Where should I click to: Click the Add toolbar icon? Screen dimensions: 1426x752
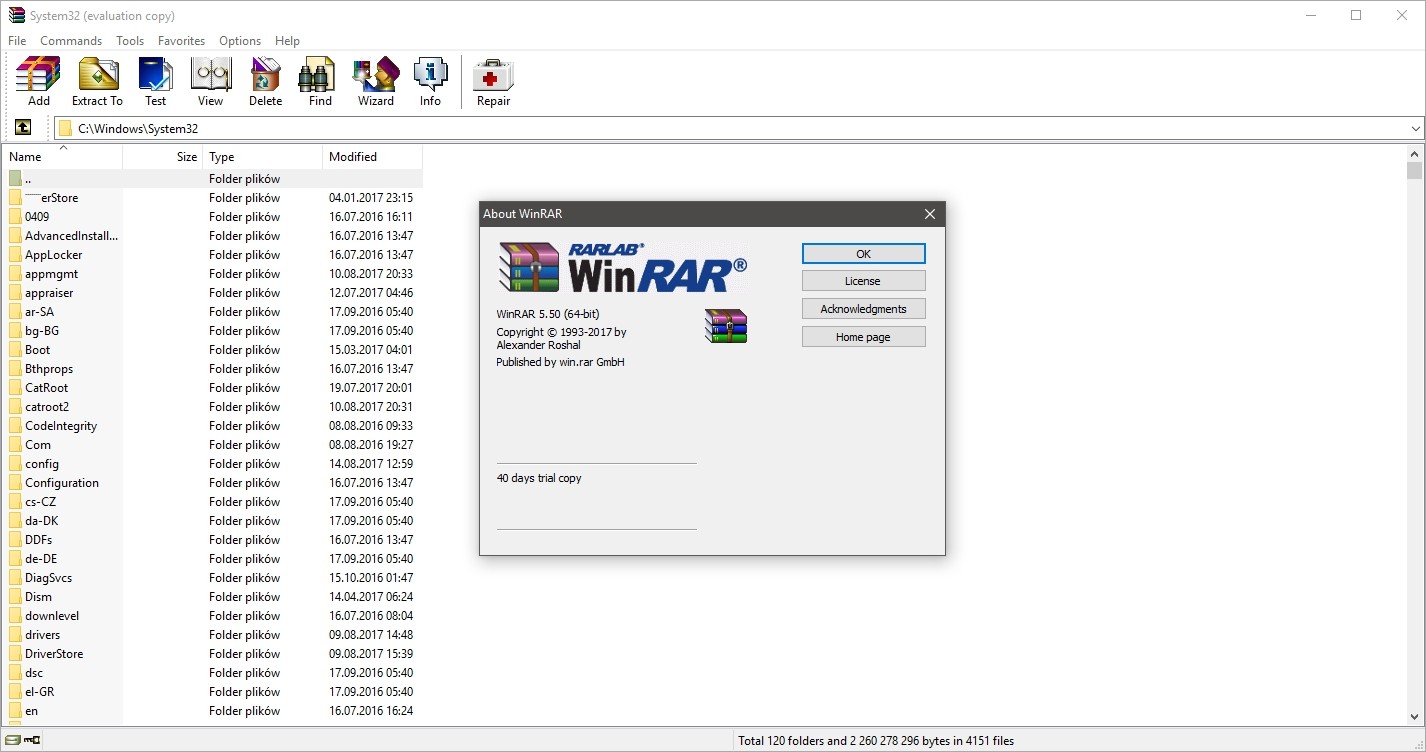tap(39, 74)
